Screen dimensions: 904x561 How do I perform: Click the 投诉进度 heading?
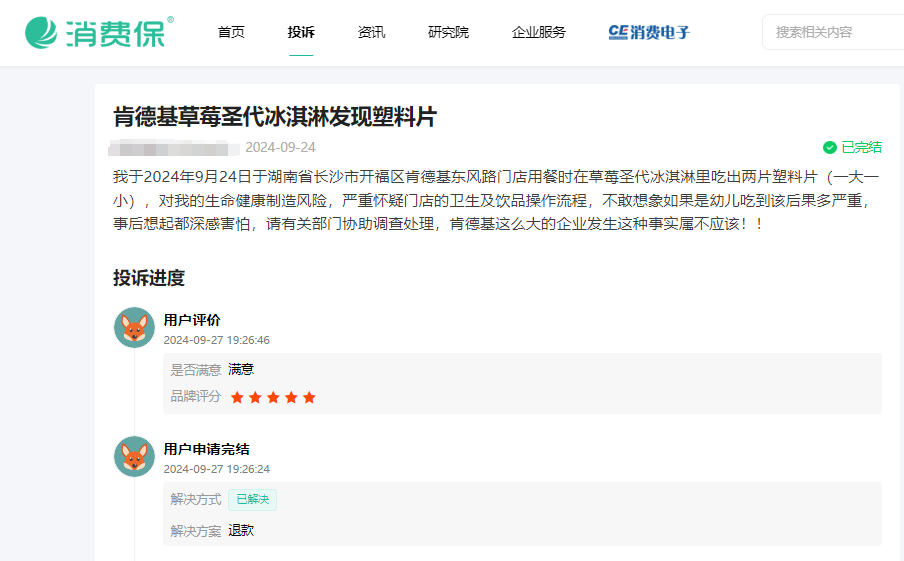click(x=149, y=278)
